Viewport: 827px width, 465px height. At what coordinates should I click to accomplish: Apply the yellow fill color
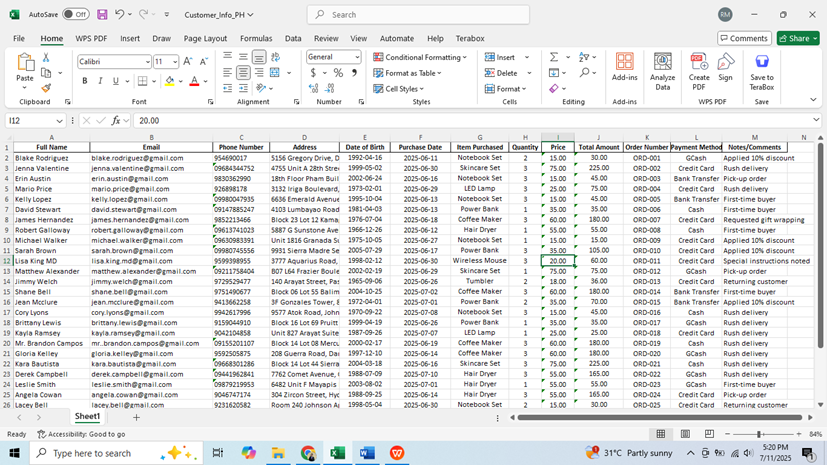169,81
